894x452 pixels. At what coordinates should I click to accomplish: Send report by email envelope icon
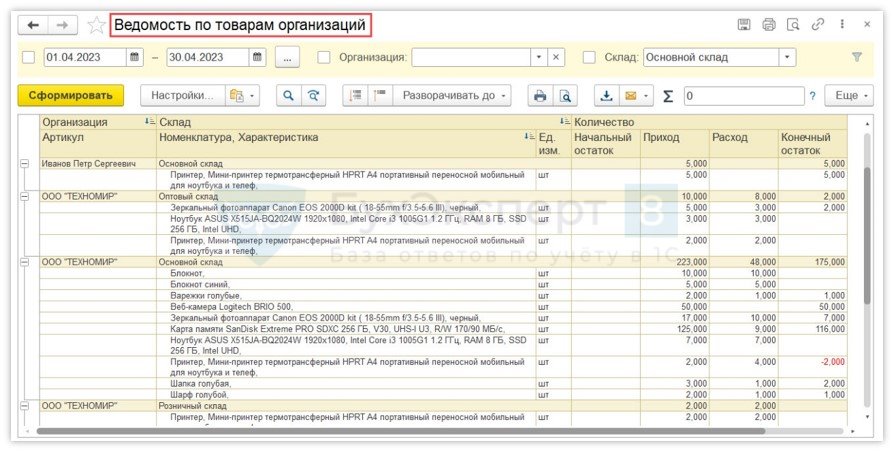(x=631, y=96)
